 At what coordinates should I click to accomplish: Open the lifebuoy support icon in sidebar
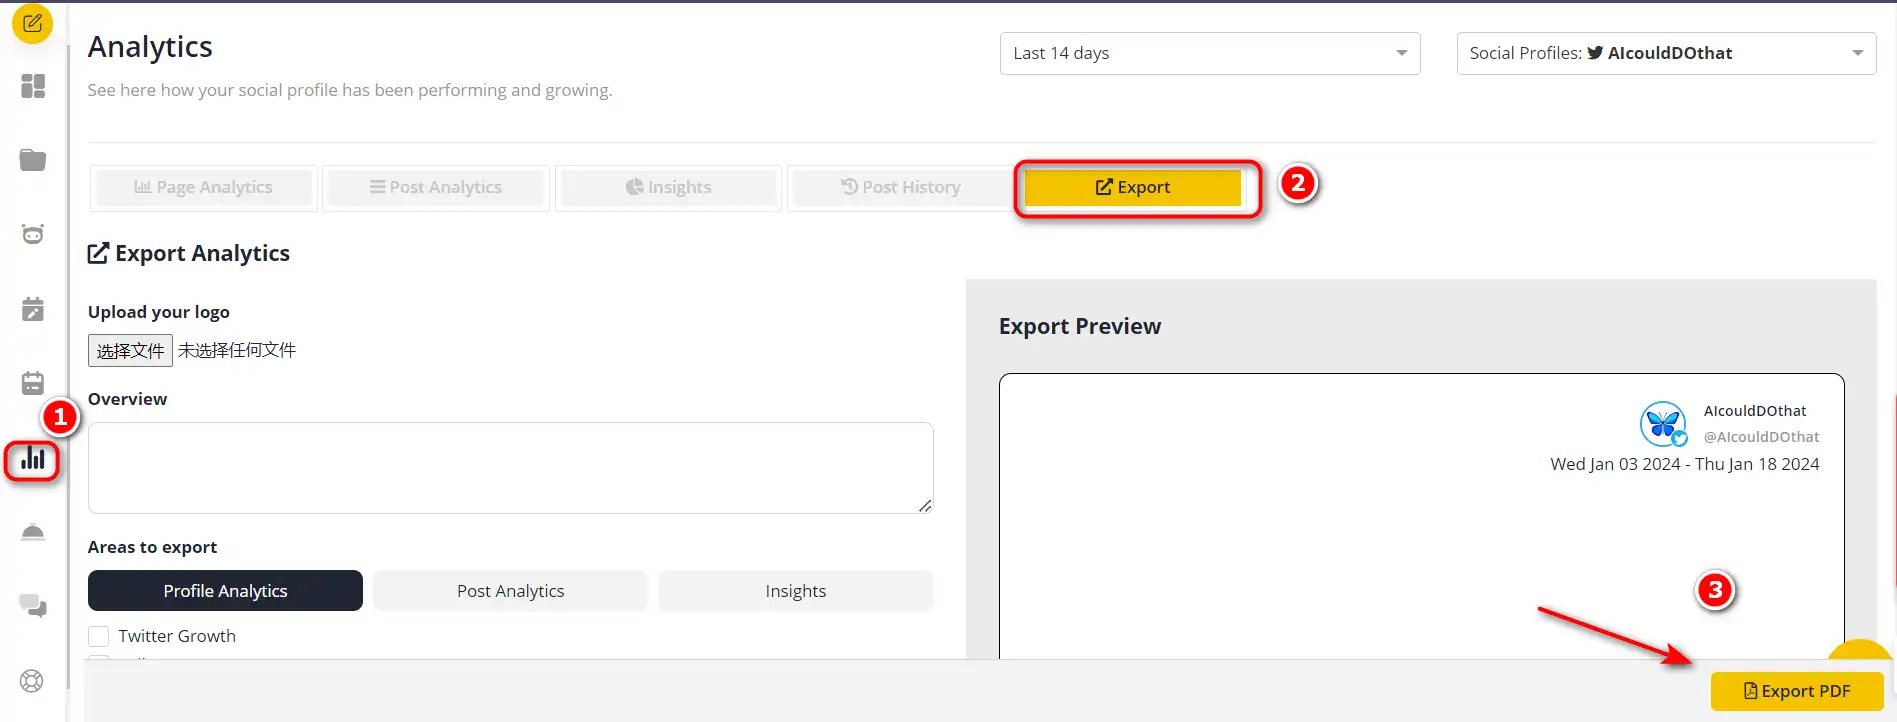pos(32,681)
